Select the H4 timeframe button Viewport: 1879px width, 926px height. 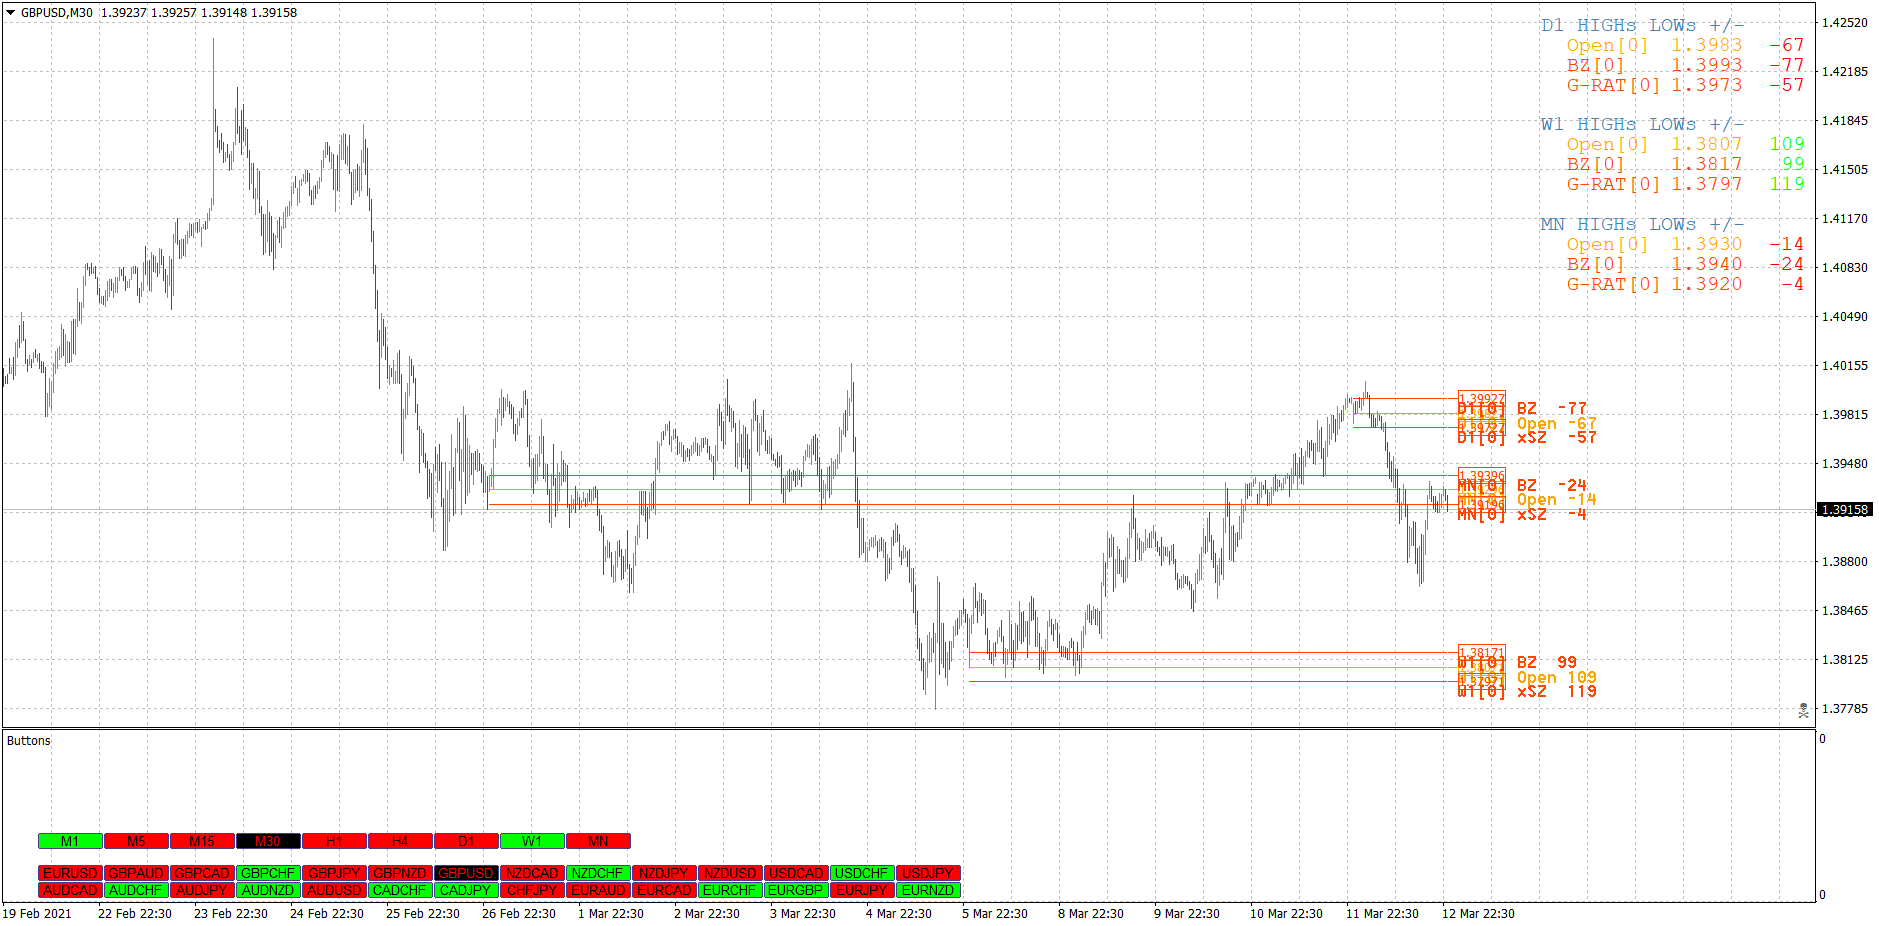coord(400,841)
